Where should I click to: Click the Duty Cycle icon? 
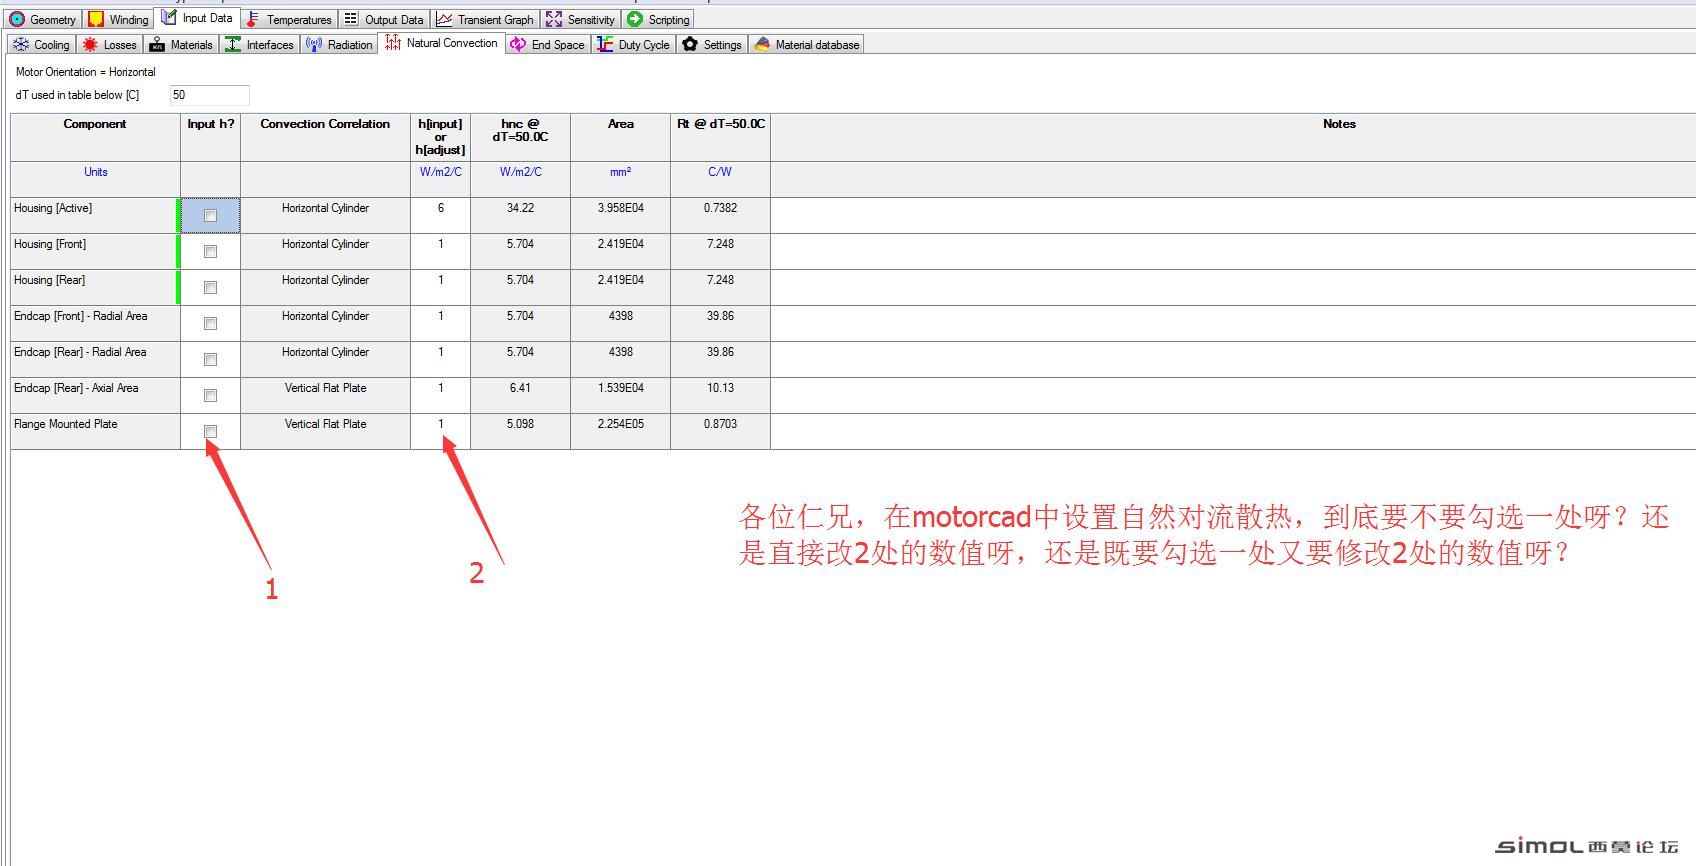[605, 44]
